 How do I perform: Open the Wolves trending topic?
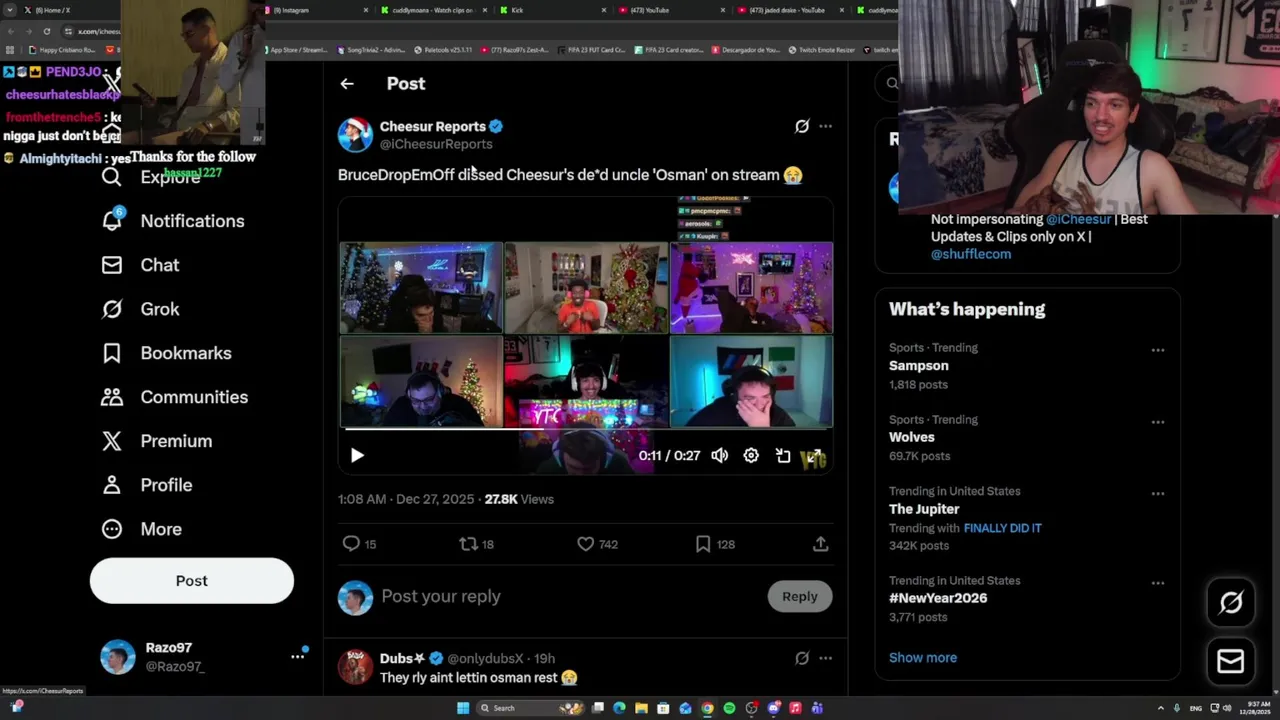tap(912, 437)
